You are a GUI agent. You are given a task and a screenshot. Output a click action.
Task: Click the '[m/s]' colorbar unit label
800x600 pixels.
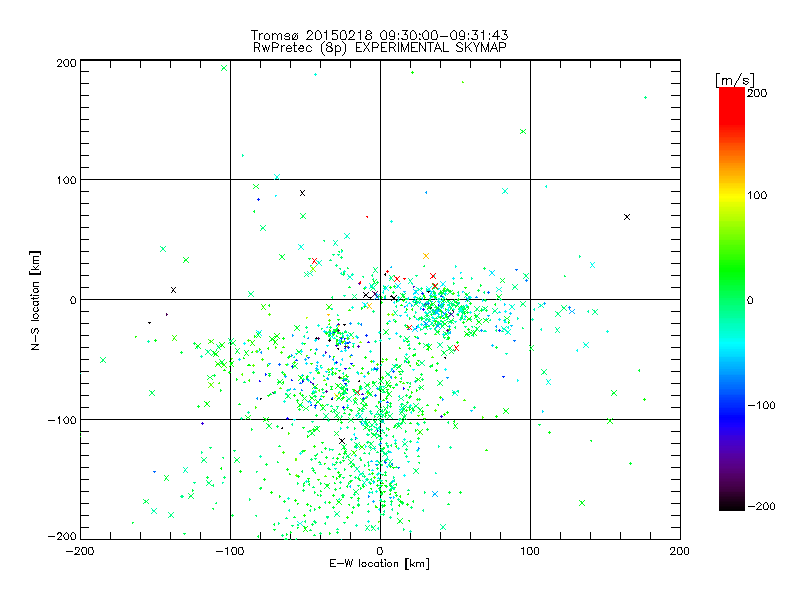pos(735,80)
